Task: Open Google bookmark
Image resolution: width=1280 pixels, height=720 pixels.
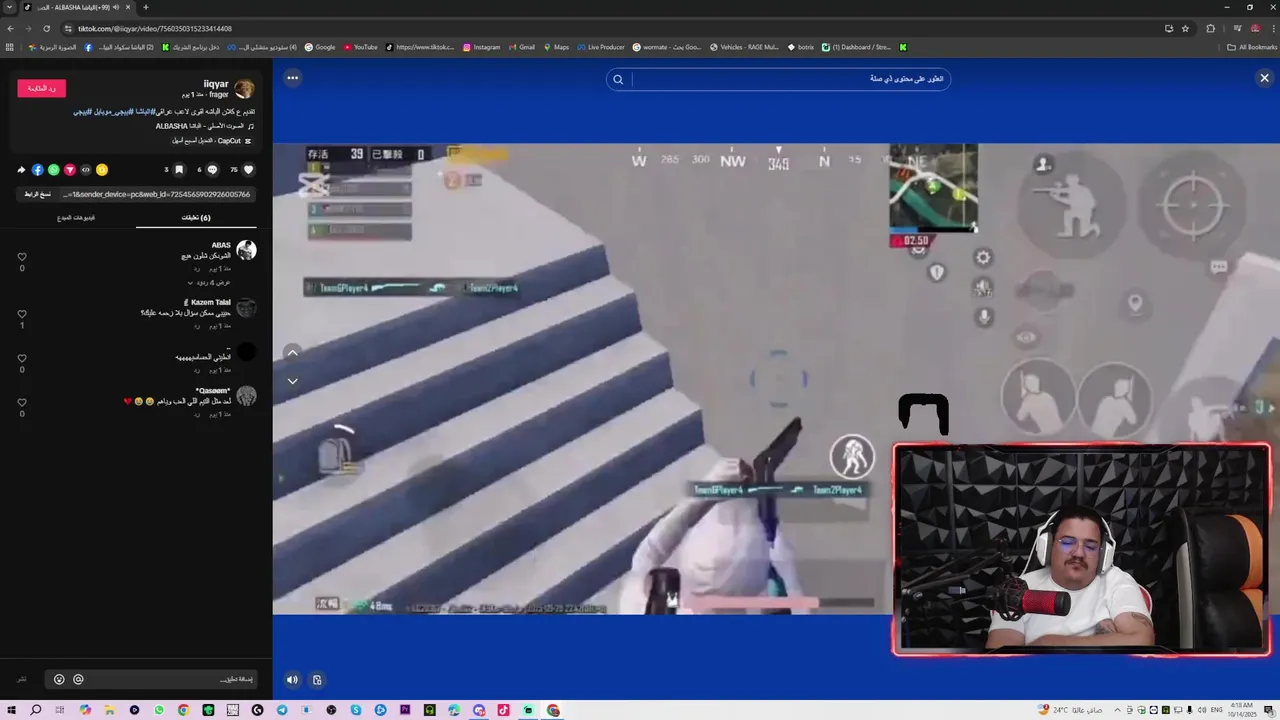Action: 320,47
